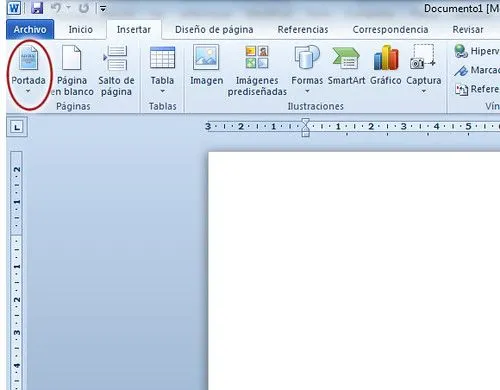Viewport: 500px width, 390px height.
Task: Click the Referencia cruzada label text
Action: coord(485,89)
